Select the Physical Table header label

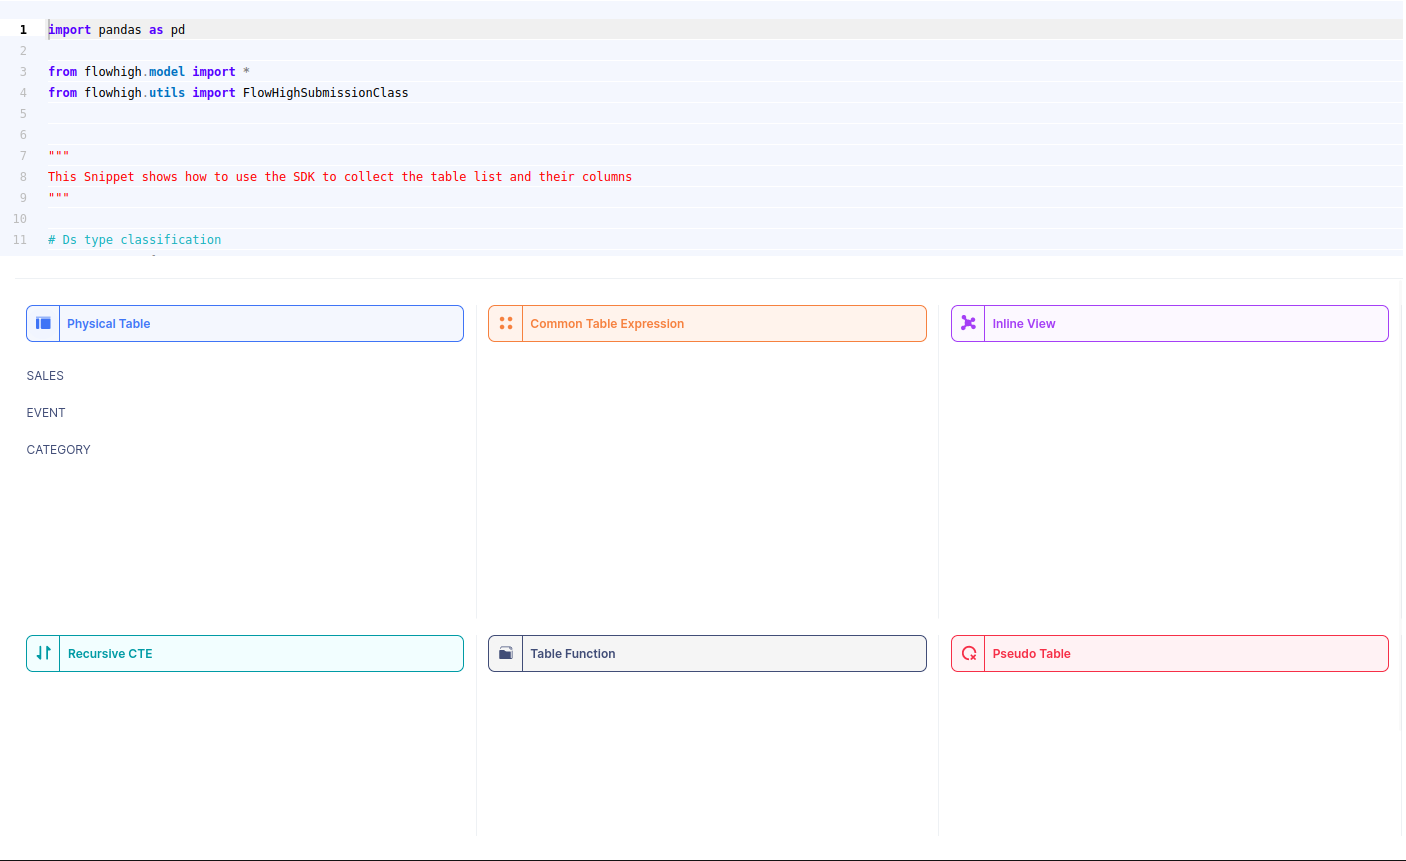click(108, 324)
